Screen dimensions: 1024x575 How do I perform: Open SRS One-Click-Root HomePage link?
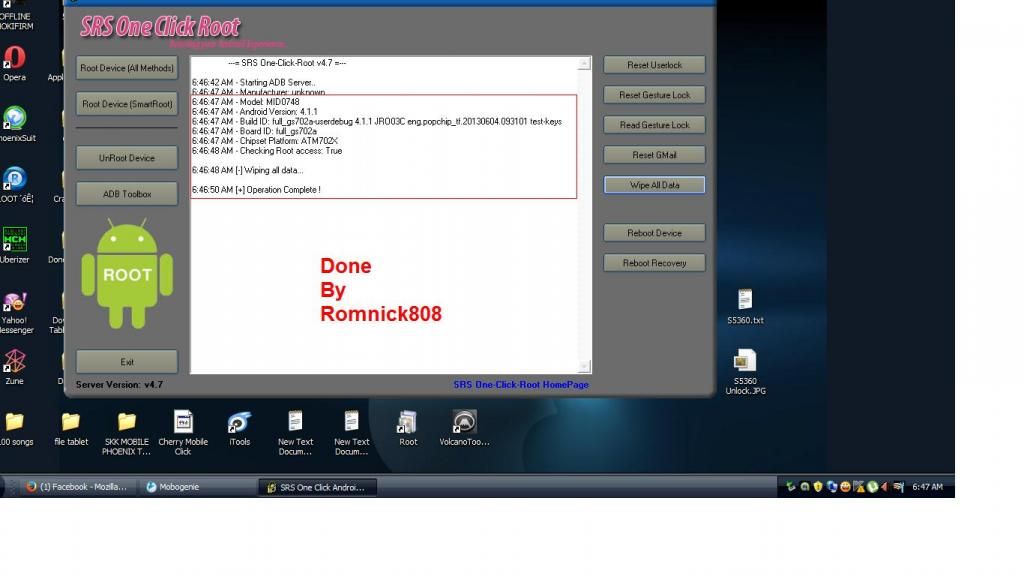point(521,385)
